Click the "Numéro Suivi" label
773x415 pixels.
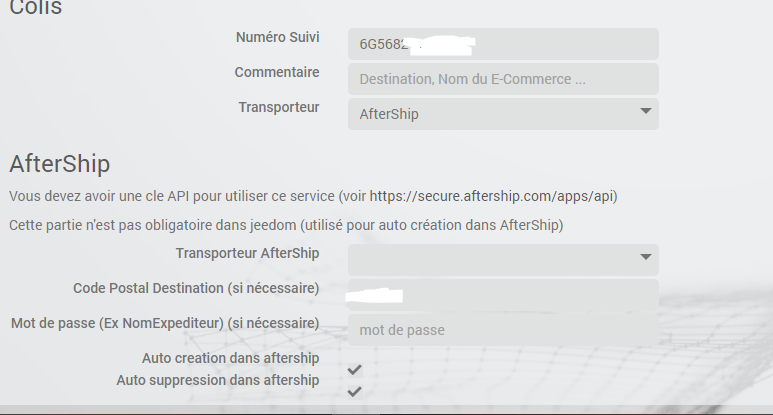[x=277, y=37]
